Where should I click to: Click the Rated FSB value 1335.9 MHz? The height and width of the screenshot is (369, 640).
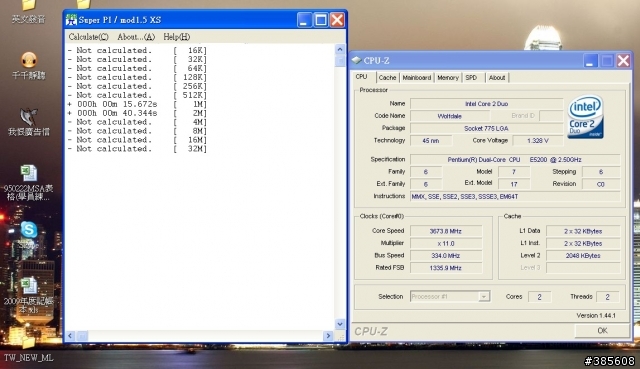pyautogui.click(x=445, y=268)
